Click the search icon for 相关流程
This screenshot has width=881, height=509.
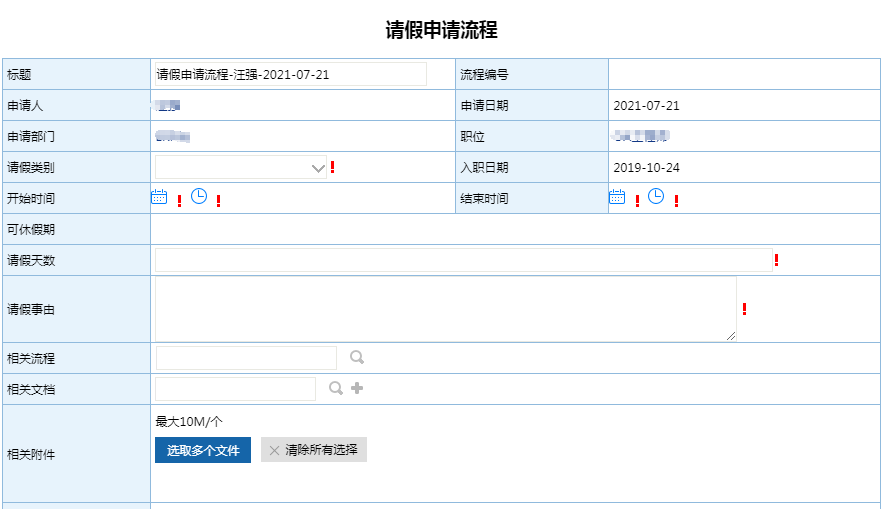[x=357, y=357]
